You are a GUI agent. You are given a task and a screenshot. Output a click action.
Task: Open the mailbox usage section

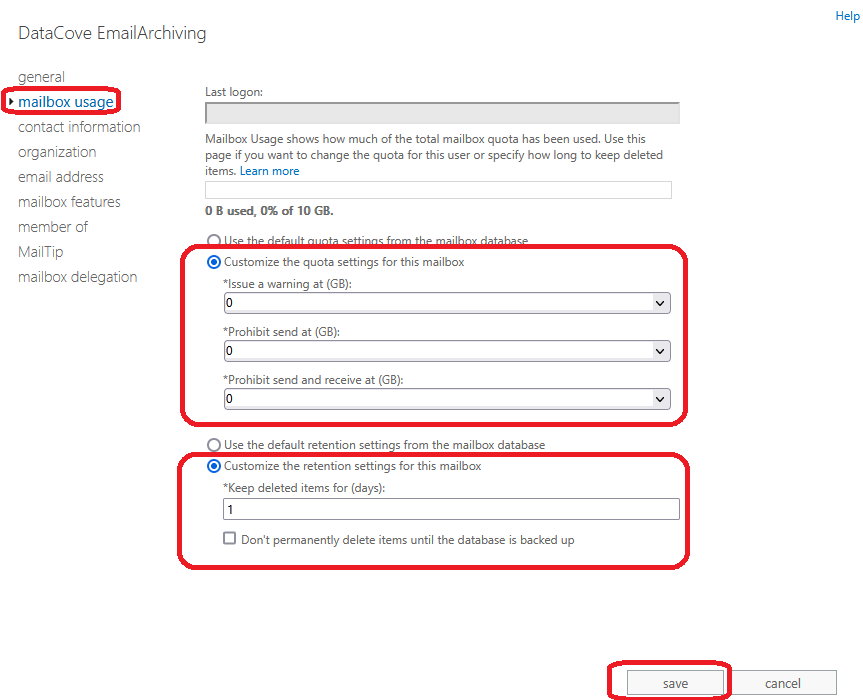click(x=66, y=102)
